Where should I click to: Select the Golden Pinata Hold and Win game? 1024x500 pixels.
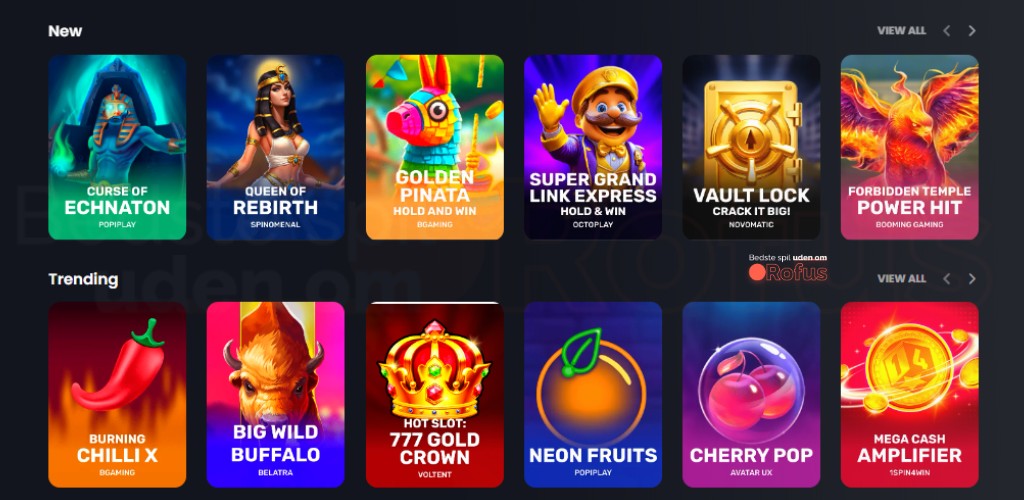(x=434, y=147)
